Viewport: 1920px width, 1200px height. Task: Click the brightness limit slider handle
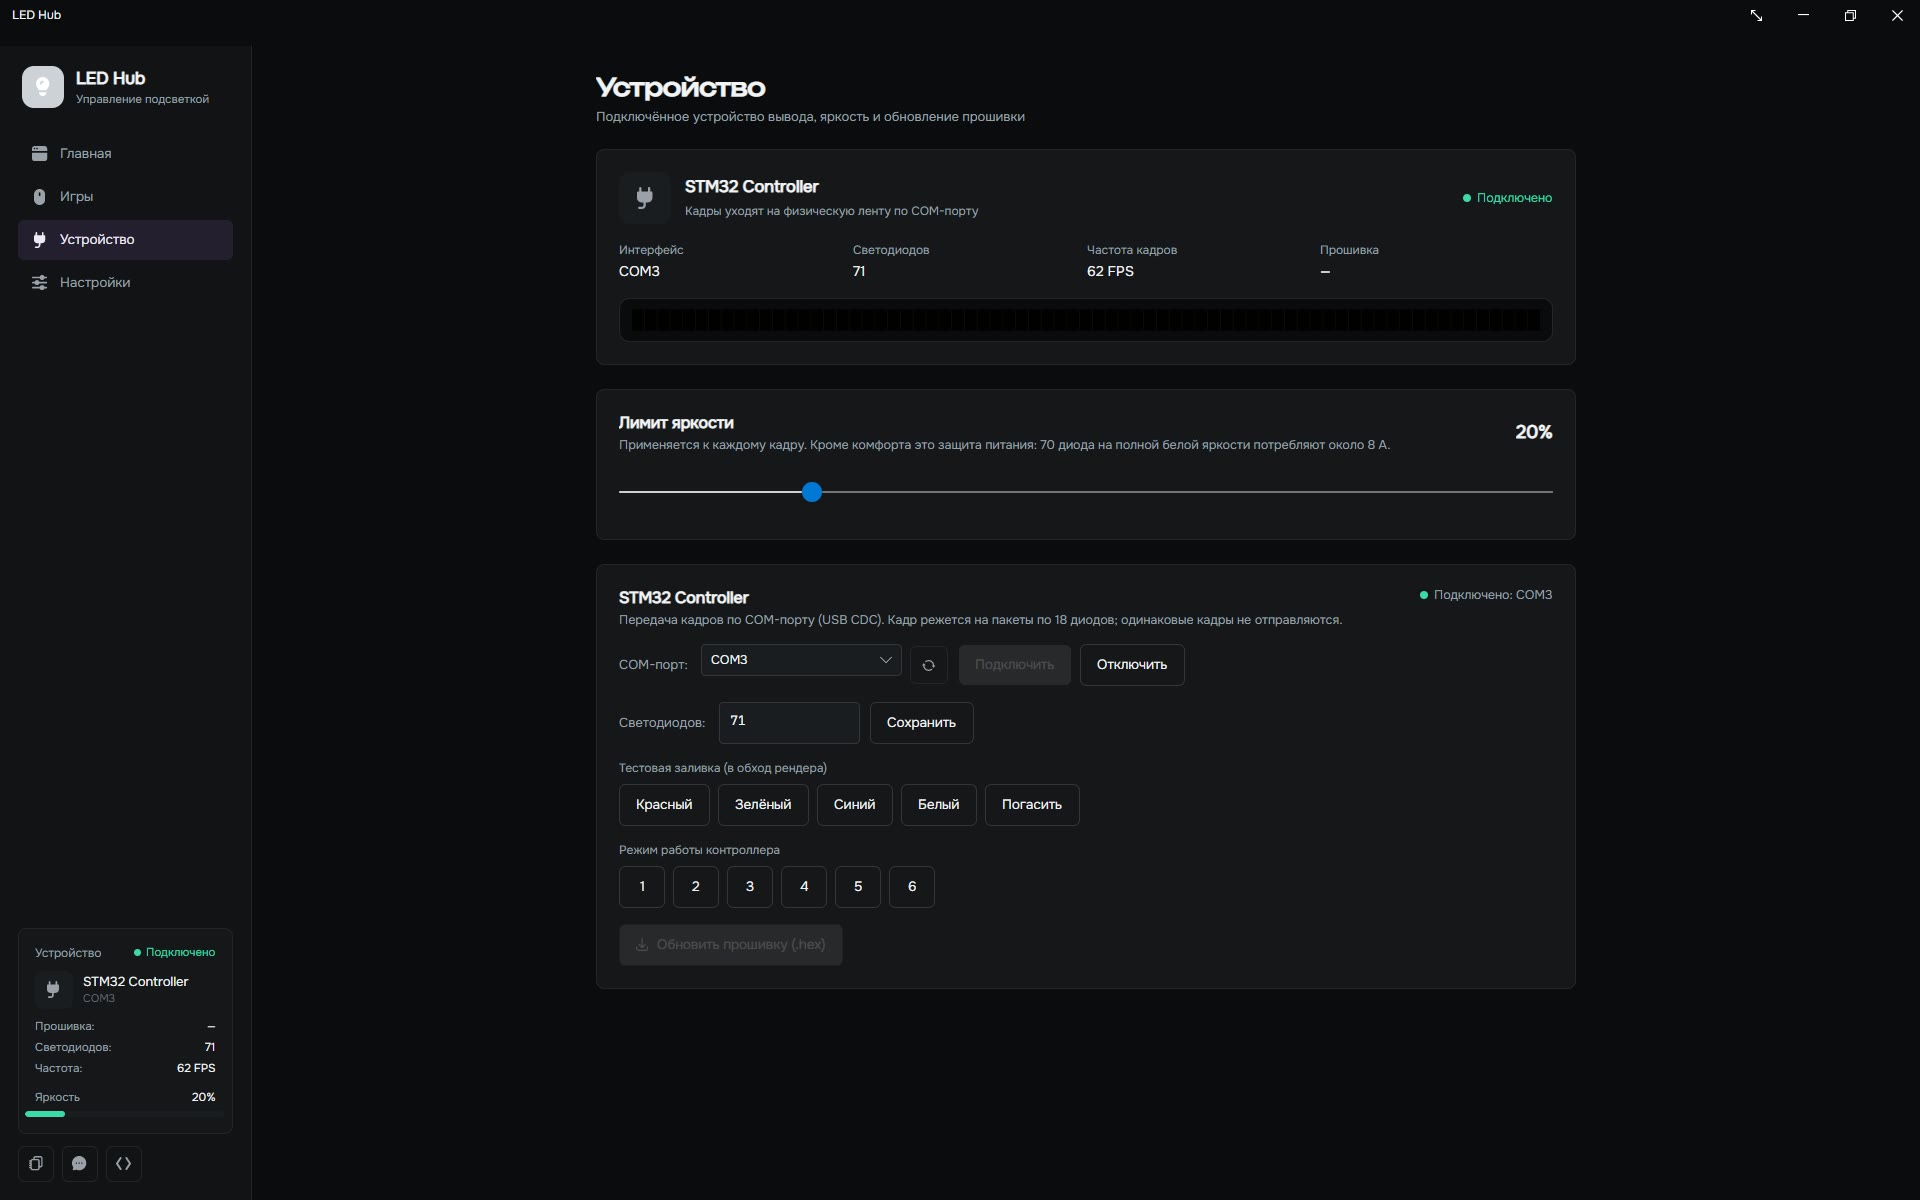coord(812,492)
